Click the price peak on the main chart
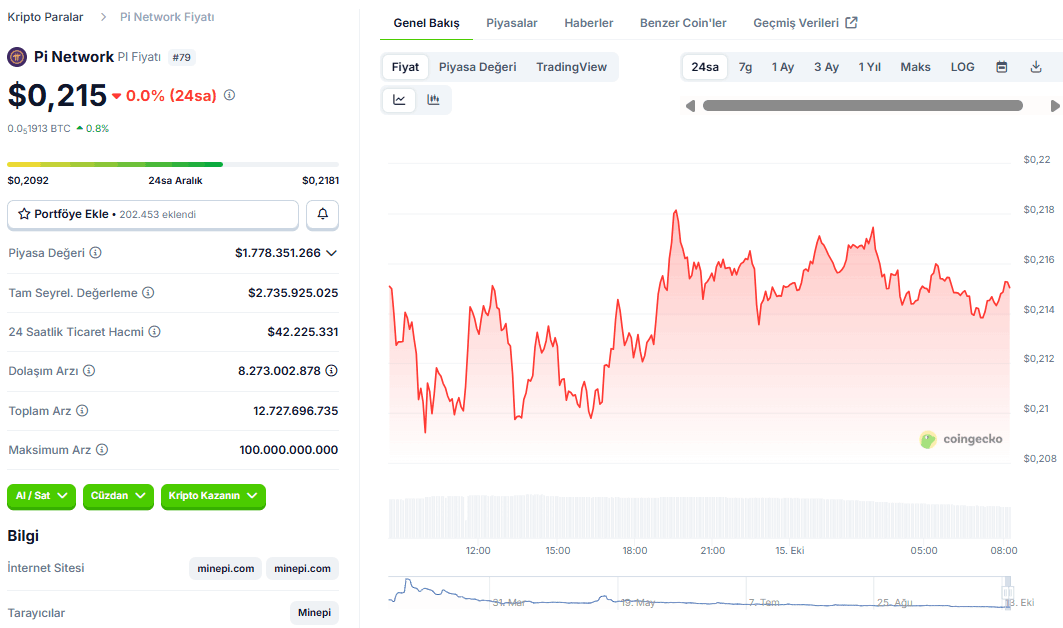 click(x=675, y=212)
